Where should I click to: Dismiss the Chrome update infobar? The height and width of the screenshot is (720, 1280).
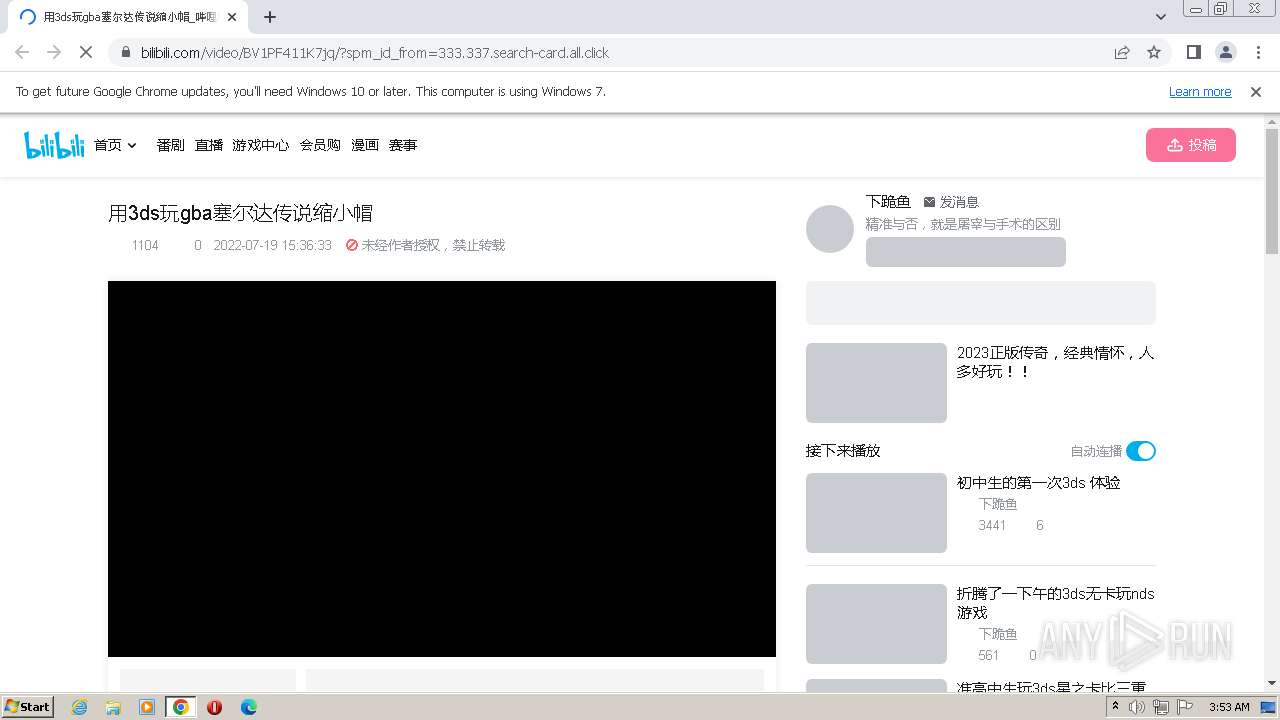coord(1256,92)
